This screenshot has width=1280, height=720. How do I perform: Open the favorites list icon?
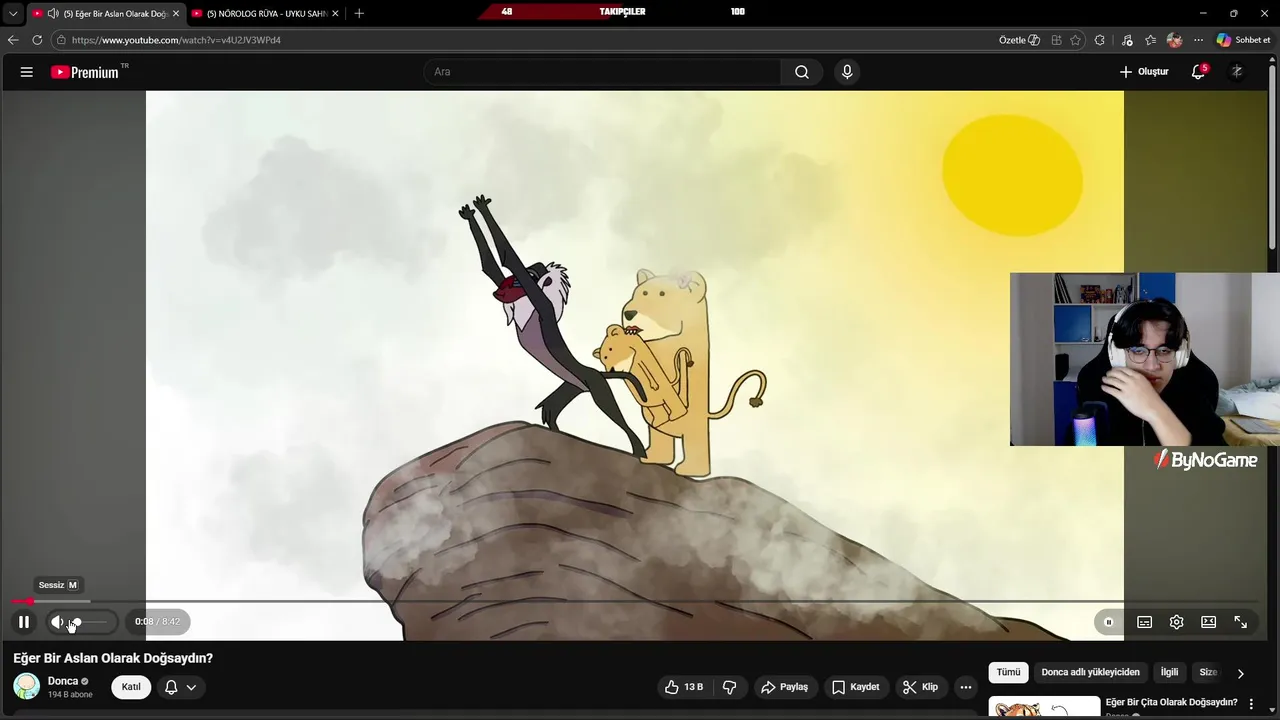[1151, 40]
